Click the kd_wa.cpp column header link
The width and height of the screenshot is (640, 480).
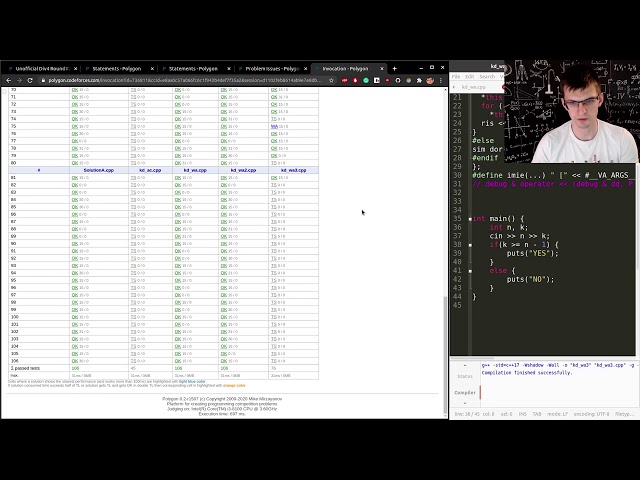coord(195,170)
